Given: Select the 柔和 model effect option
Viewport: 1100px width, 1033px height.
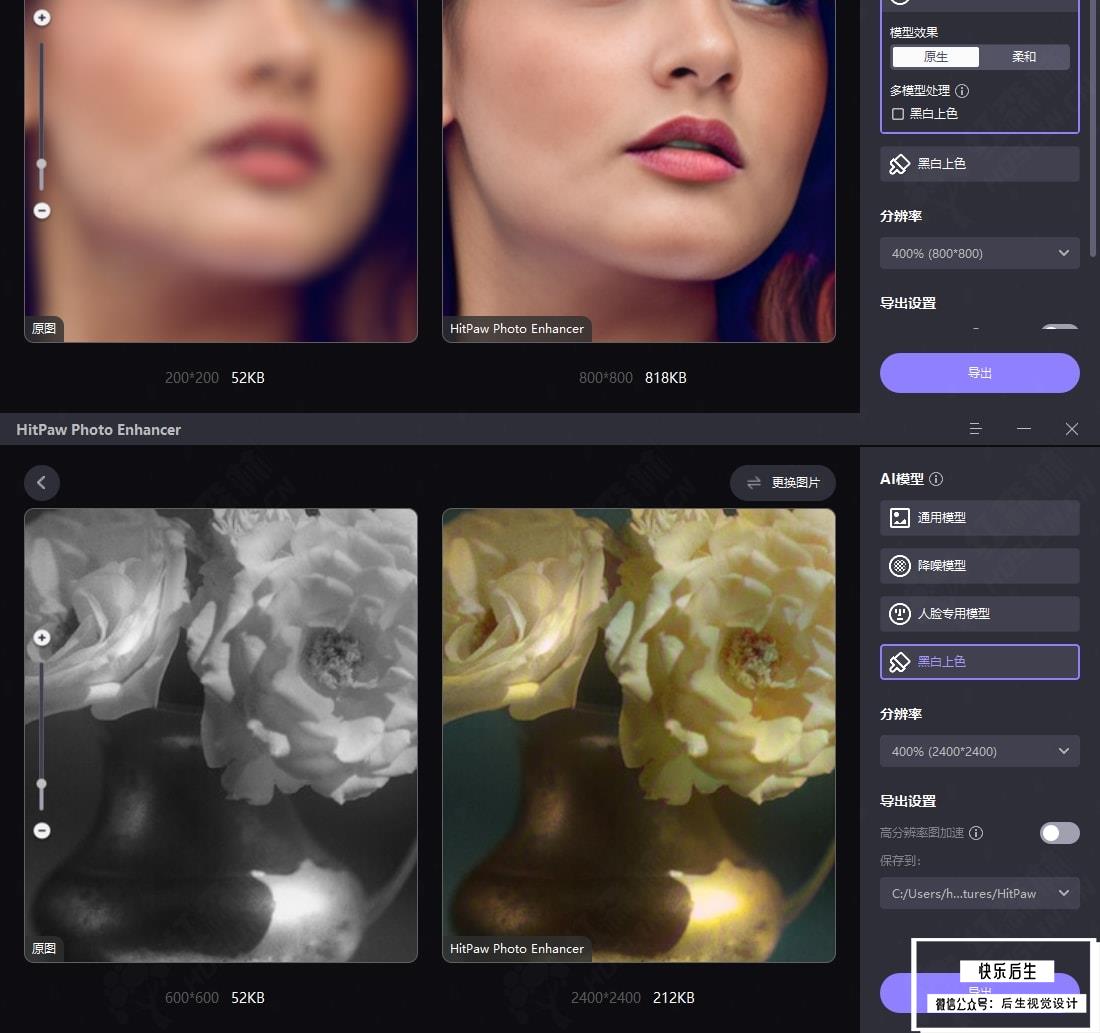Looking at the screenshot, I should pos(1024,57).
